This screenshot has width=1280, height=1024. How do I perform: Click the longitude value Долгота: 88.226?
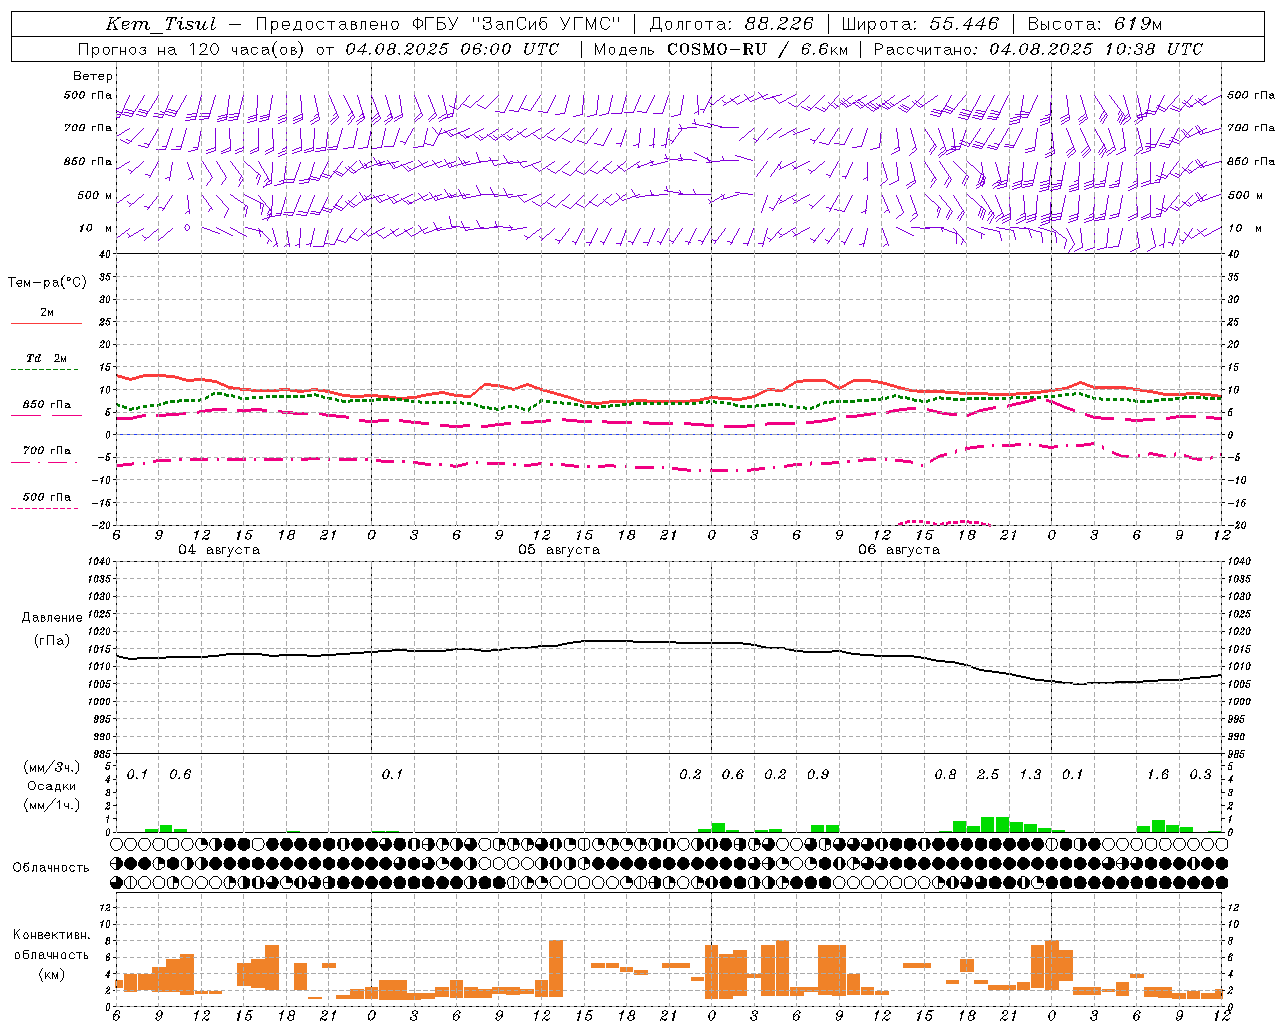732,24
